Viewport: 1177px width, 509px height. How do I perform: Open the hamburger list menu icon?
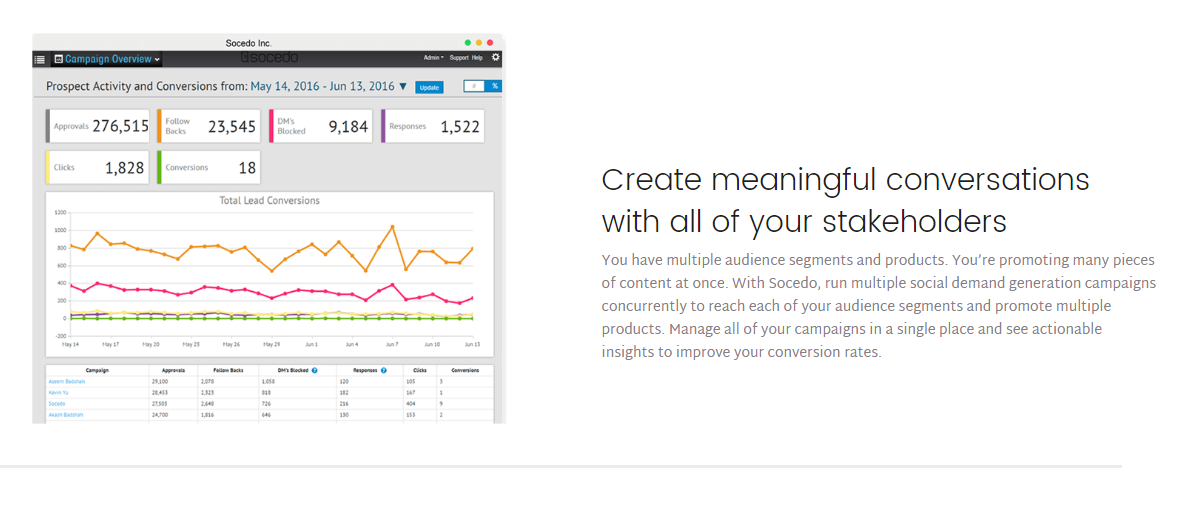click(x=40, y=59)
